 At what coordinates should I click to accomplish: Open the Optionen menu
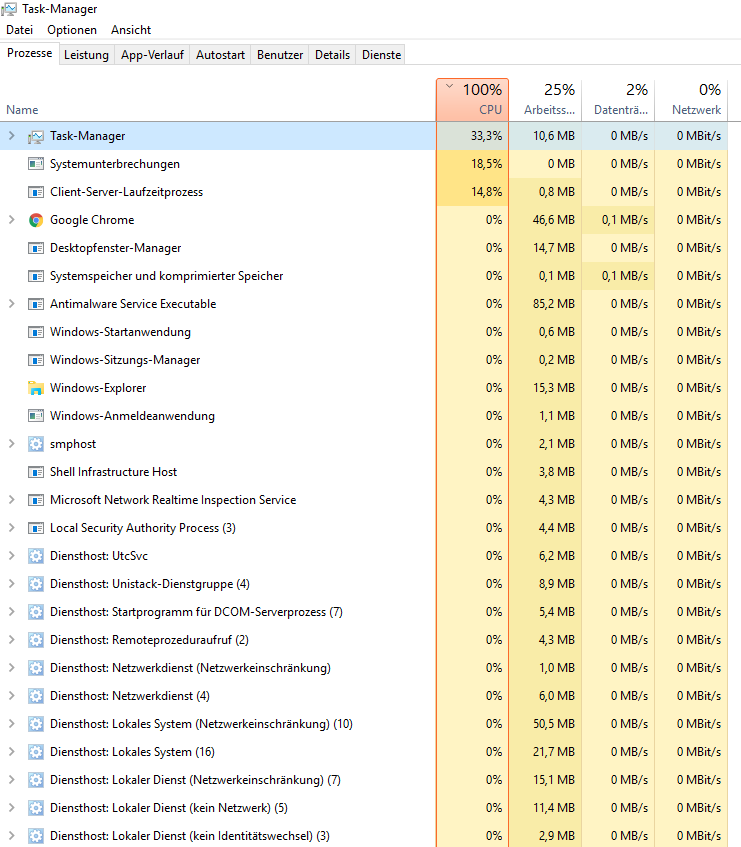72,30
